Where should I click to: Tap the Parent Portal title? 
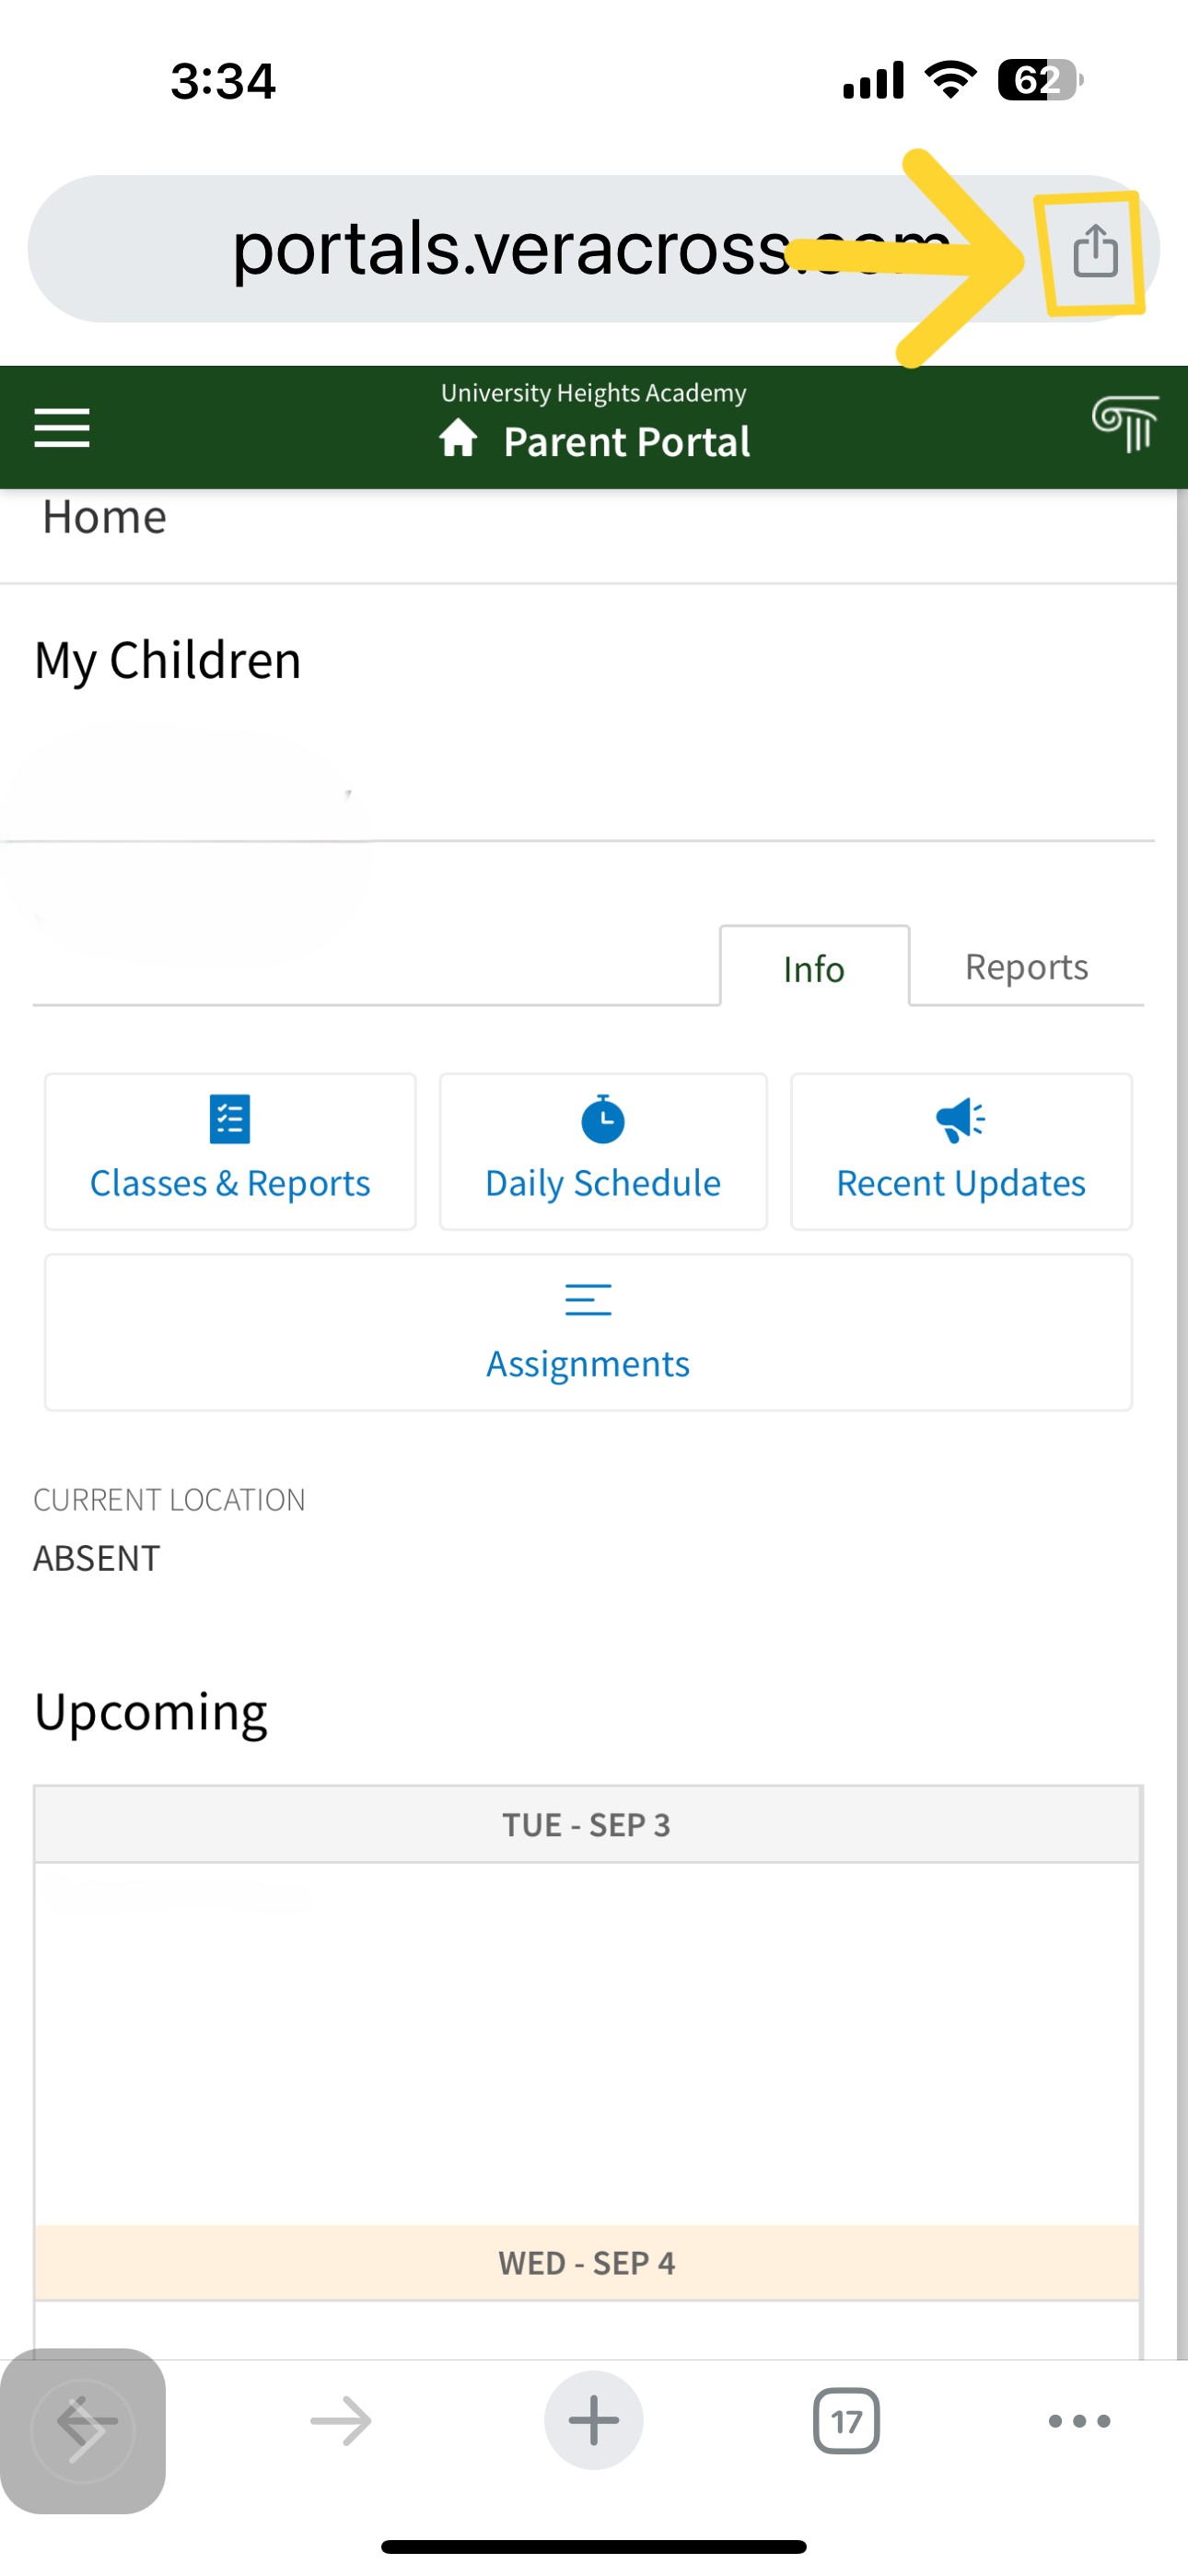[627, 442]
